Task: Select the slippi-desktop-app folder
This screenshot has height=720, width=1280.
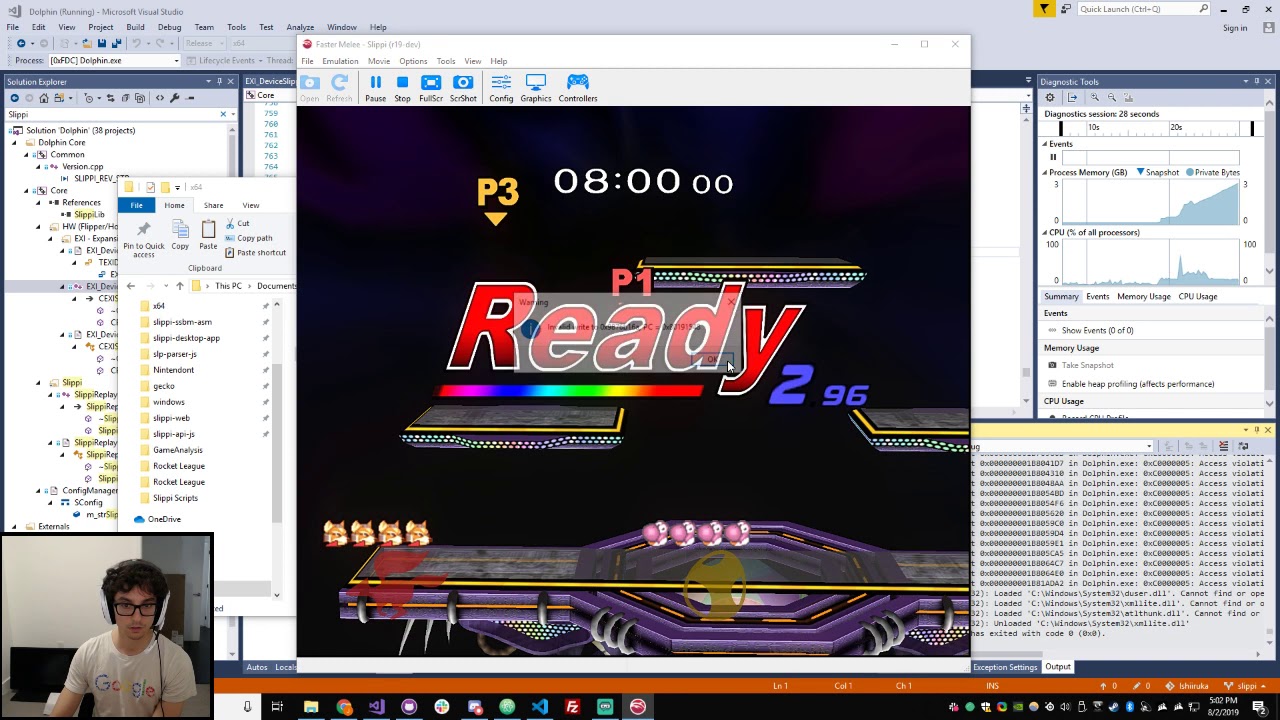Action: pos(180,338)
